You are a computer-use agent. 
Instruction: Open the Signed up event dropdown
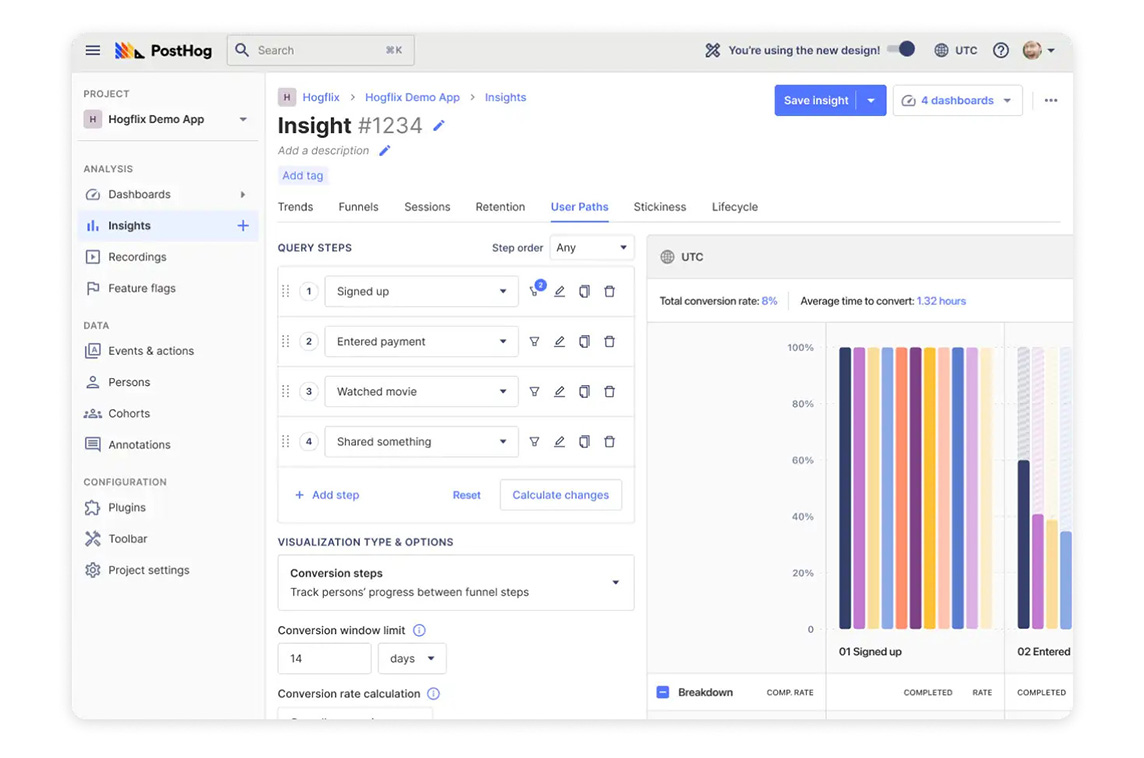click(x=422, y=291)
